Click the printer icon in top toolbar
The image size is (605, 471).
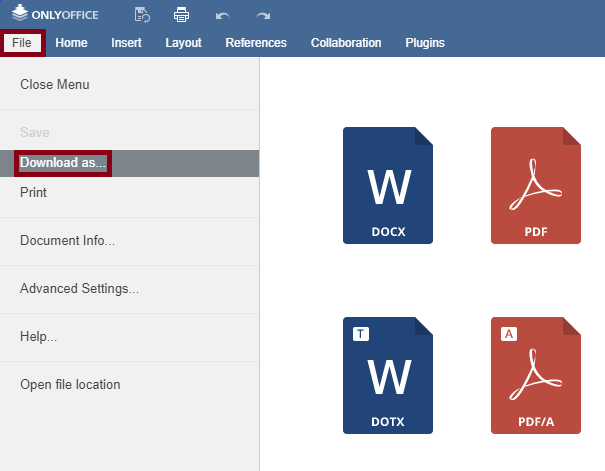[181, 15]
